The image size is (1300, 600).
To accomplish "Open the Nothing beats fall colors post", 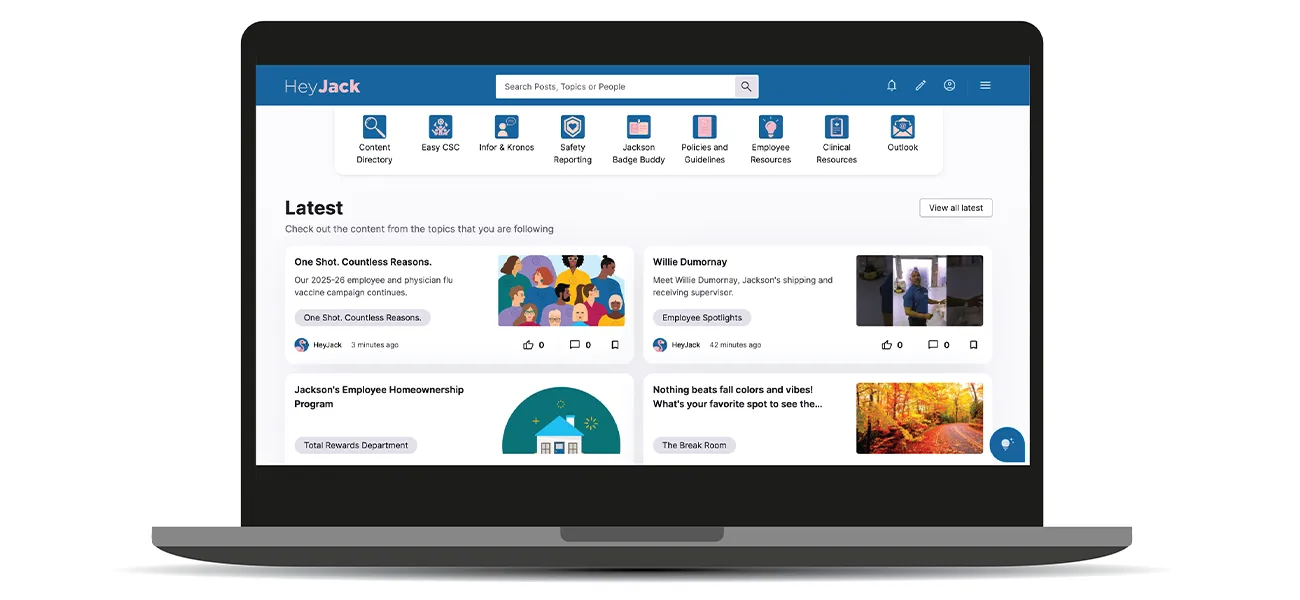I will coord(737,397).
